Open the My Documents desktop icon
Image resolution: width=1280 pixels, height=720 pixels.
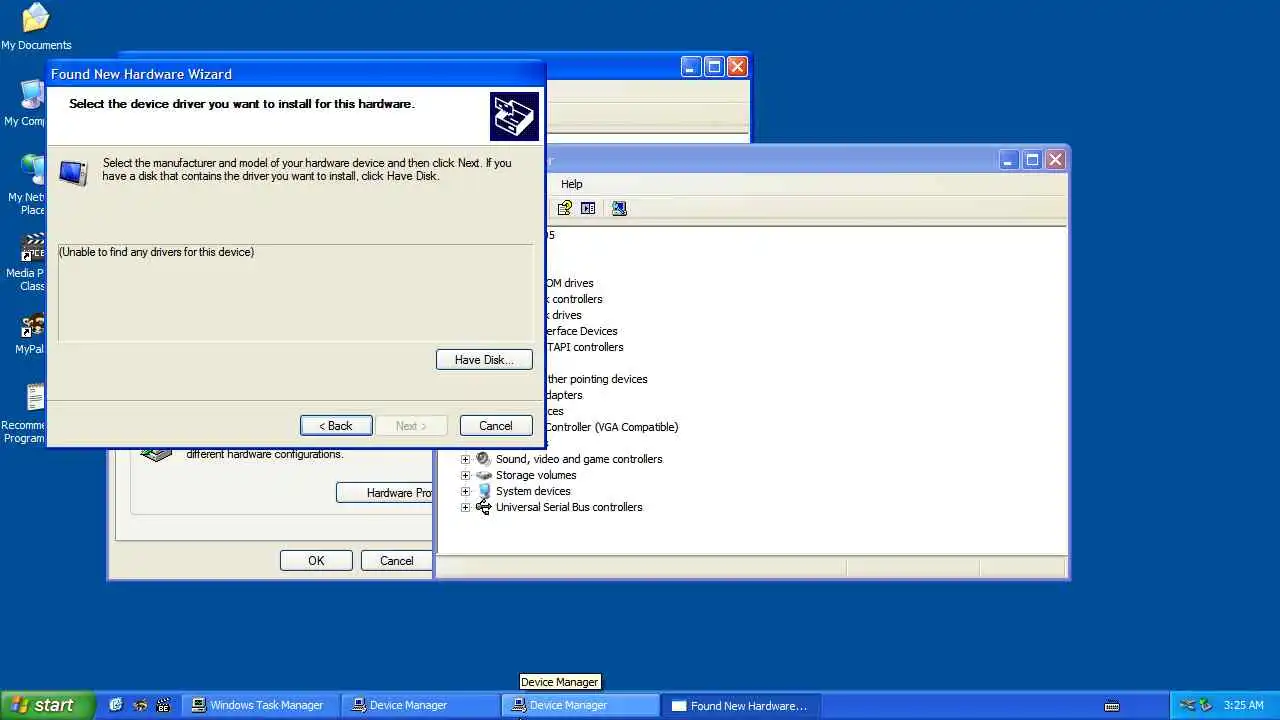[36, 26]
